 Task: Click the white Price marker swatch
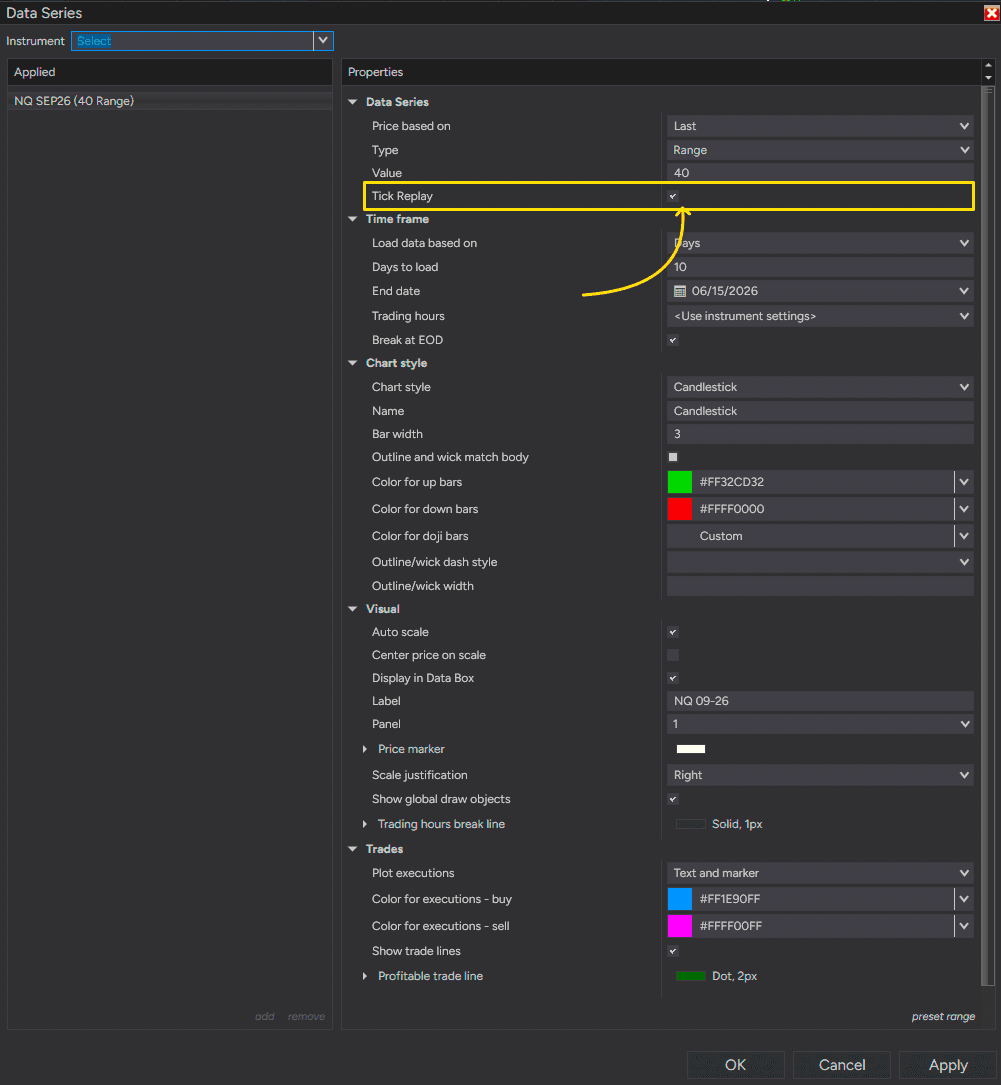click(x=690, y=749)
